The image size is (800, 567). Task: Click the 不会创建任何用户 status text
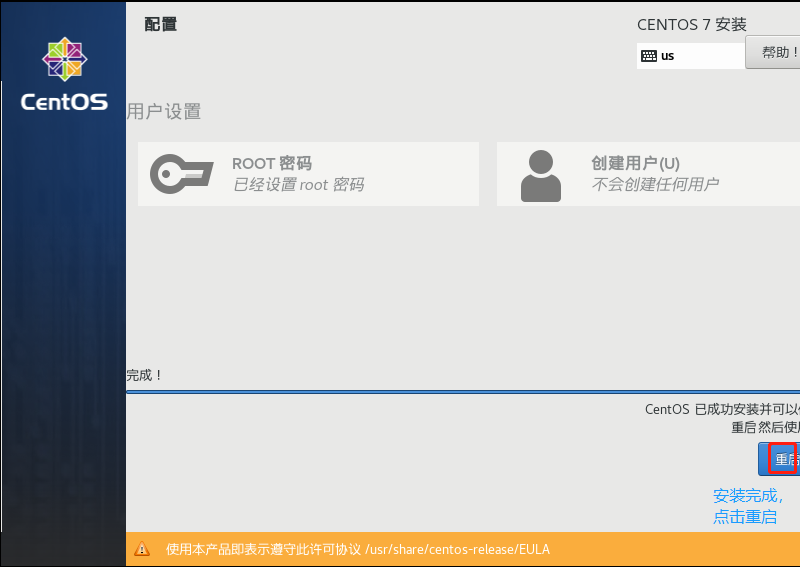tap(655, 185)
